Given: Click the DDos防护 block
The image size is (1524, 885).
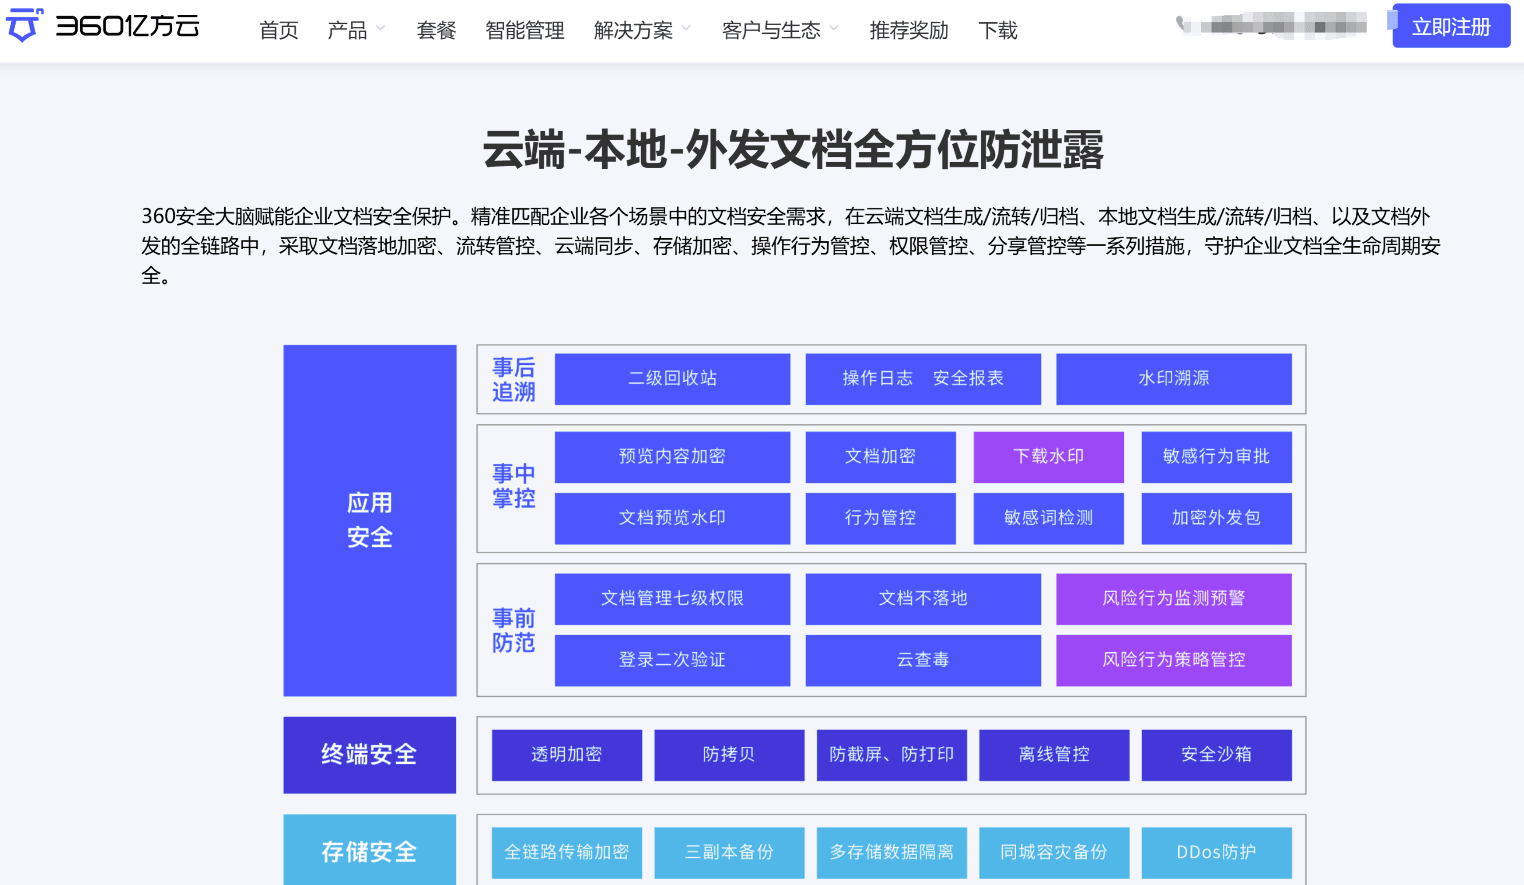Looking at the screenshot, I should 1216,853.
